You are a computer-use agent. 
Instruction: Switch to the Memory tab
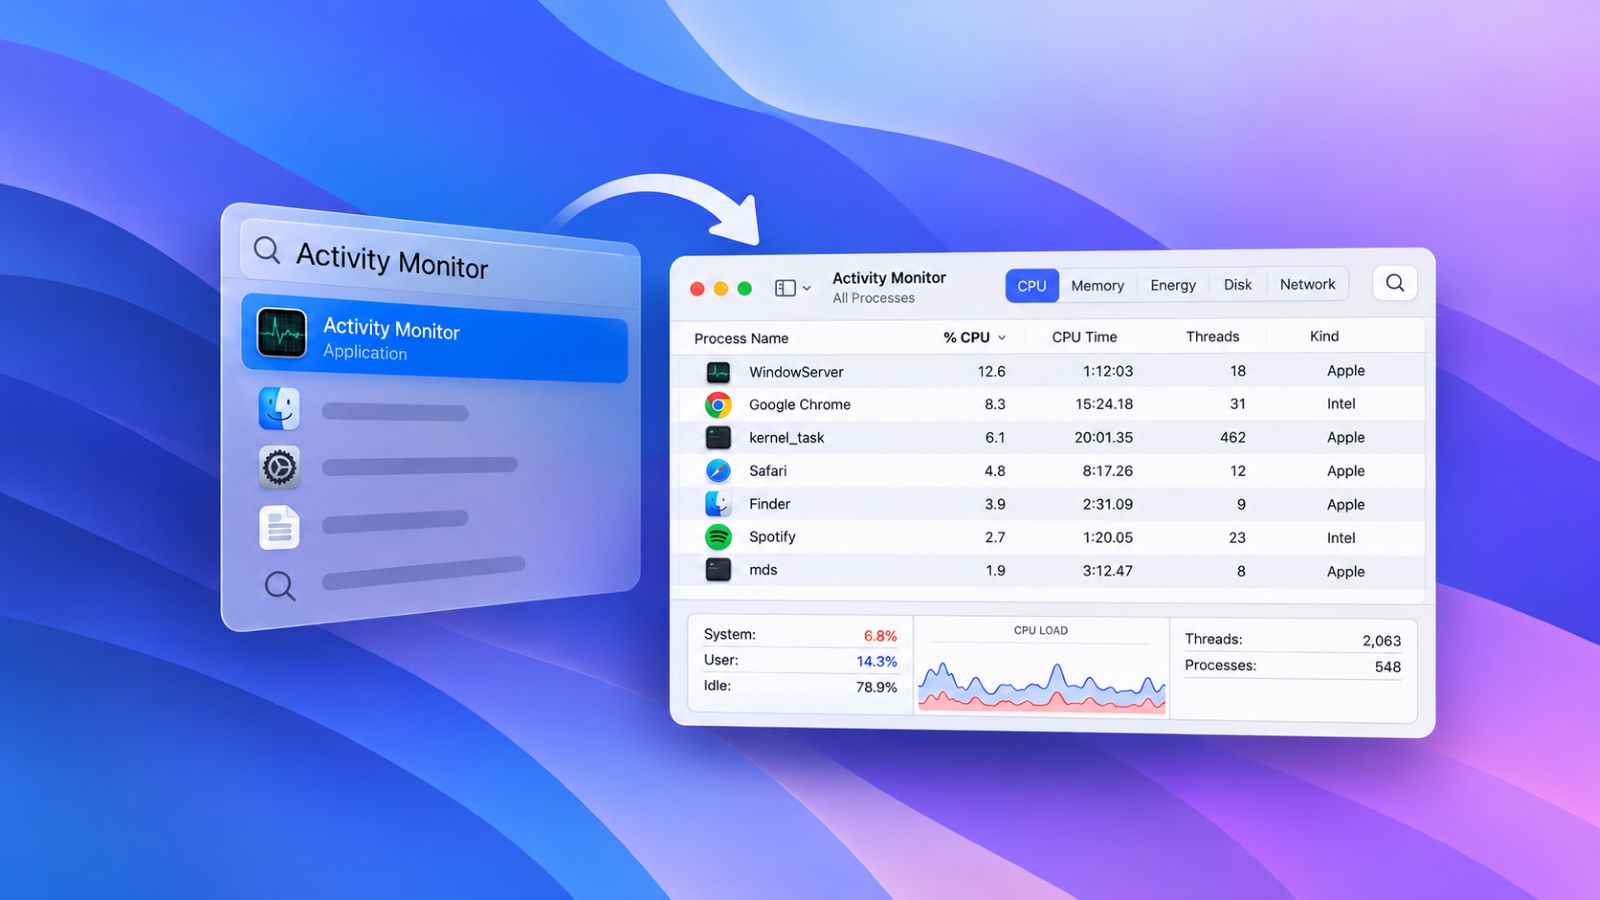1097,286
